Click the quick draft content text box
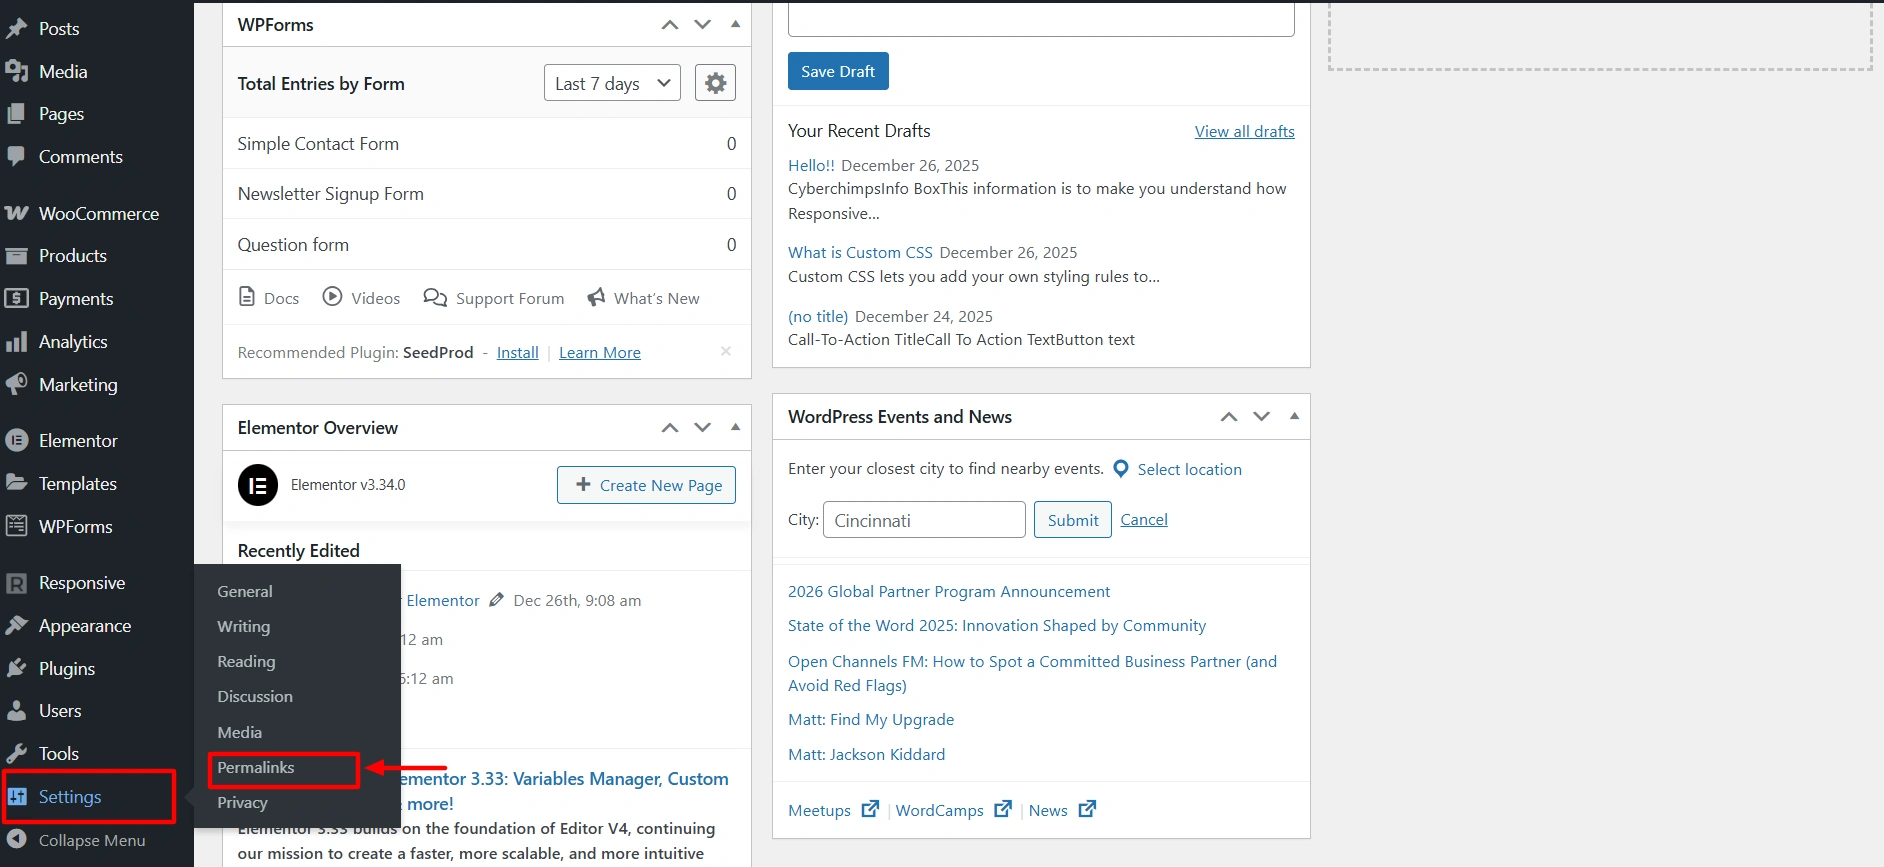 (1041, 19)
